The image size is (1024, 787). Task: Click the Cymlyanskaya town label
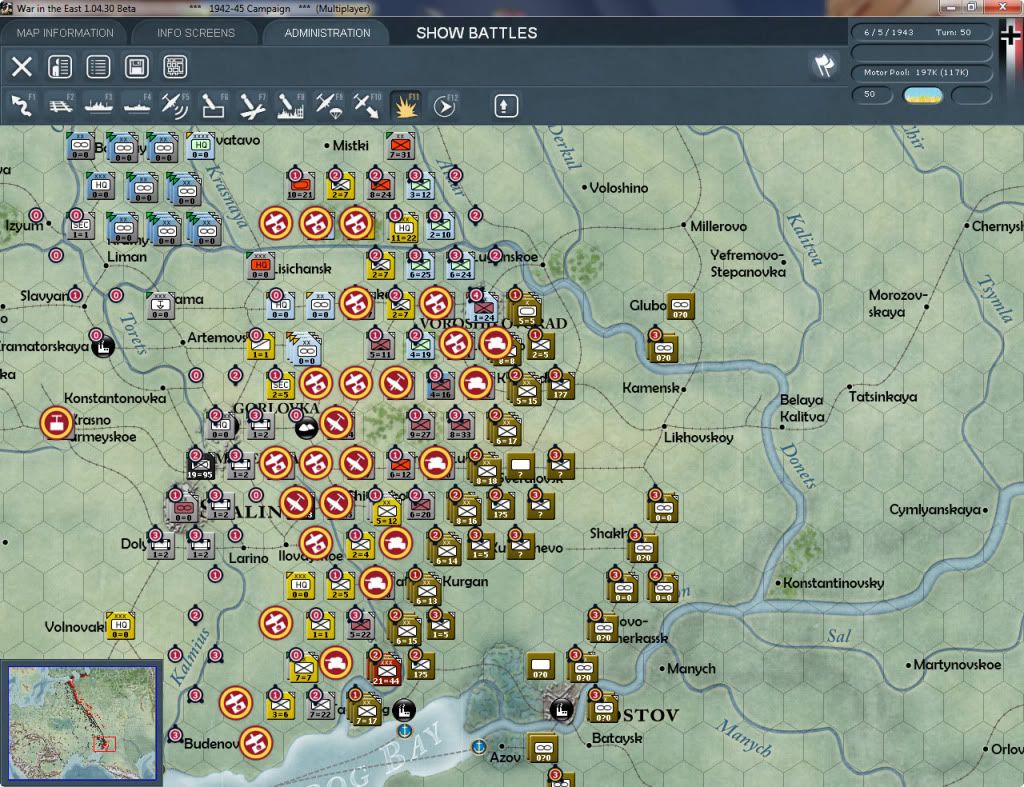pos(935,509)
